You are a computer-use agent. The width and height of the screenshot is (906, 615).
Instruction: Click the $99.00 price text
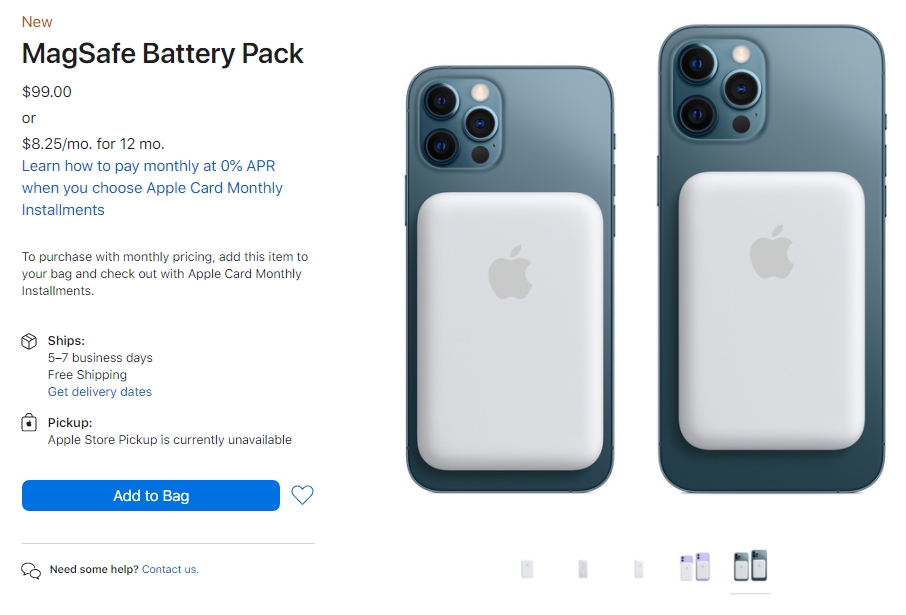pos(47,92)
